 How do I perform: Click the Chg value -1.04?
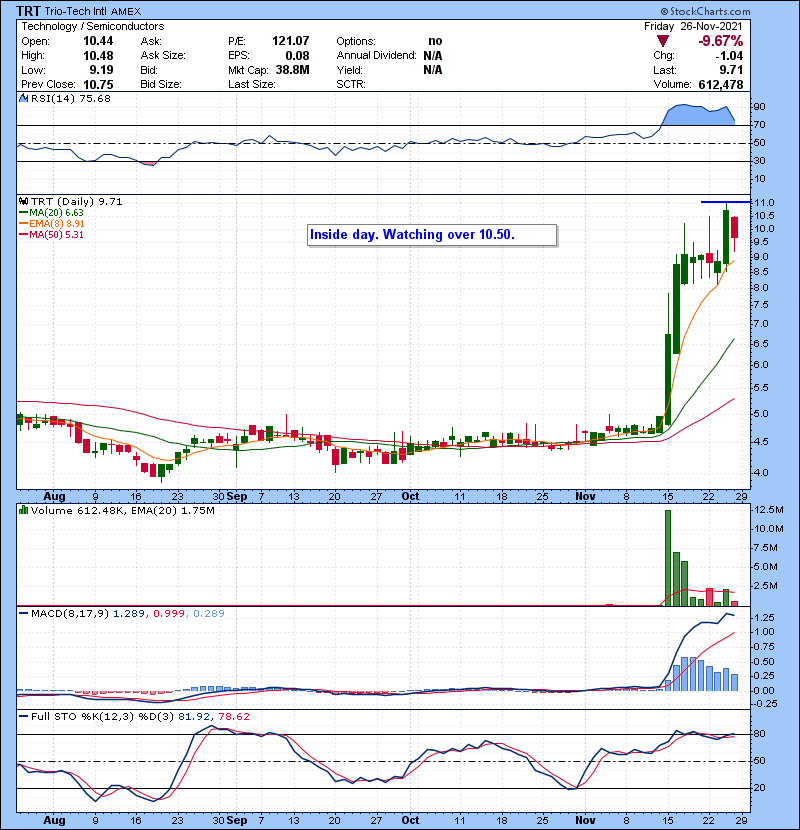point(729,56)
